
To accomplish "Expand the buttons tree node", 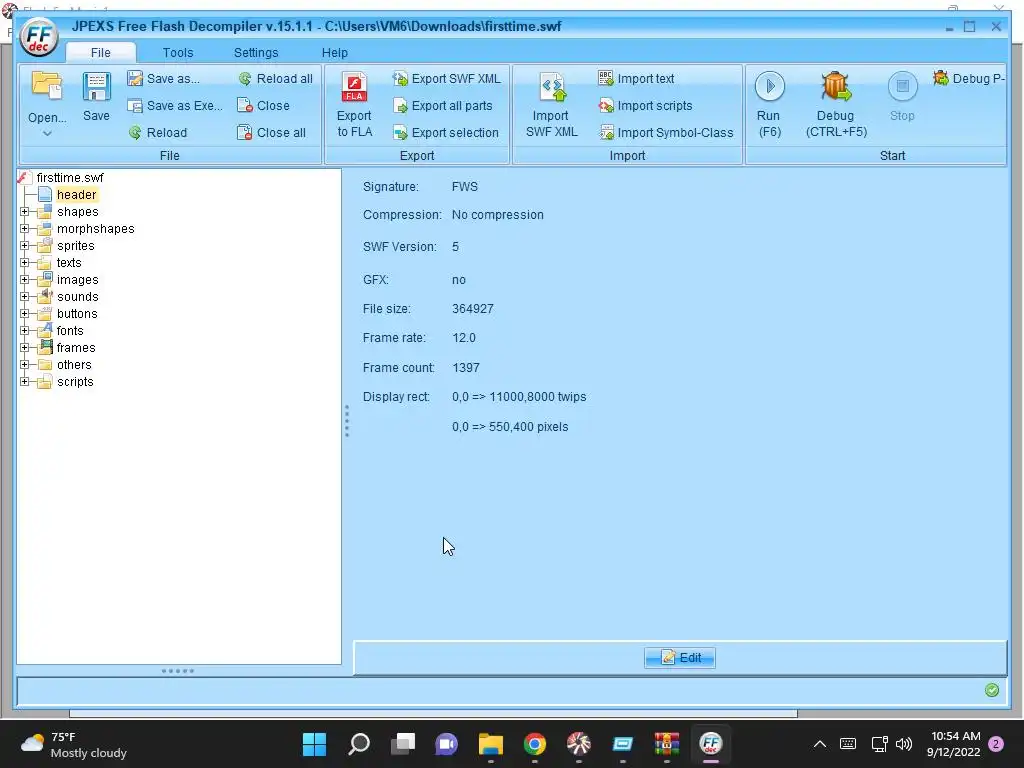I will click(25, 313).
